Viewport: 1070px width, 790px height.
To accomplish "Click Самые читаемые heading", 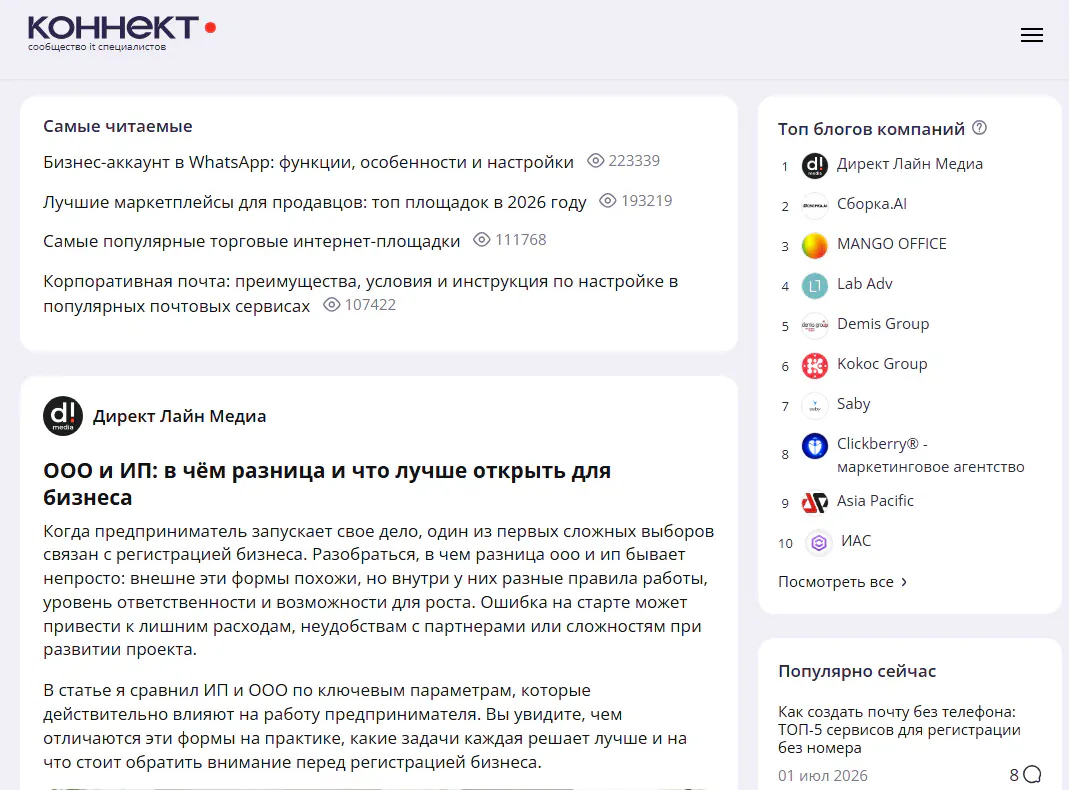I will 117,126.
